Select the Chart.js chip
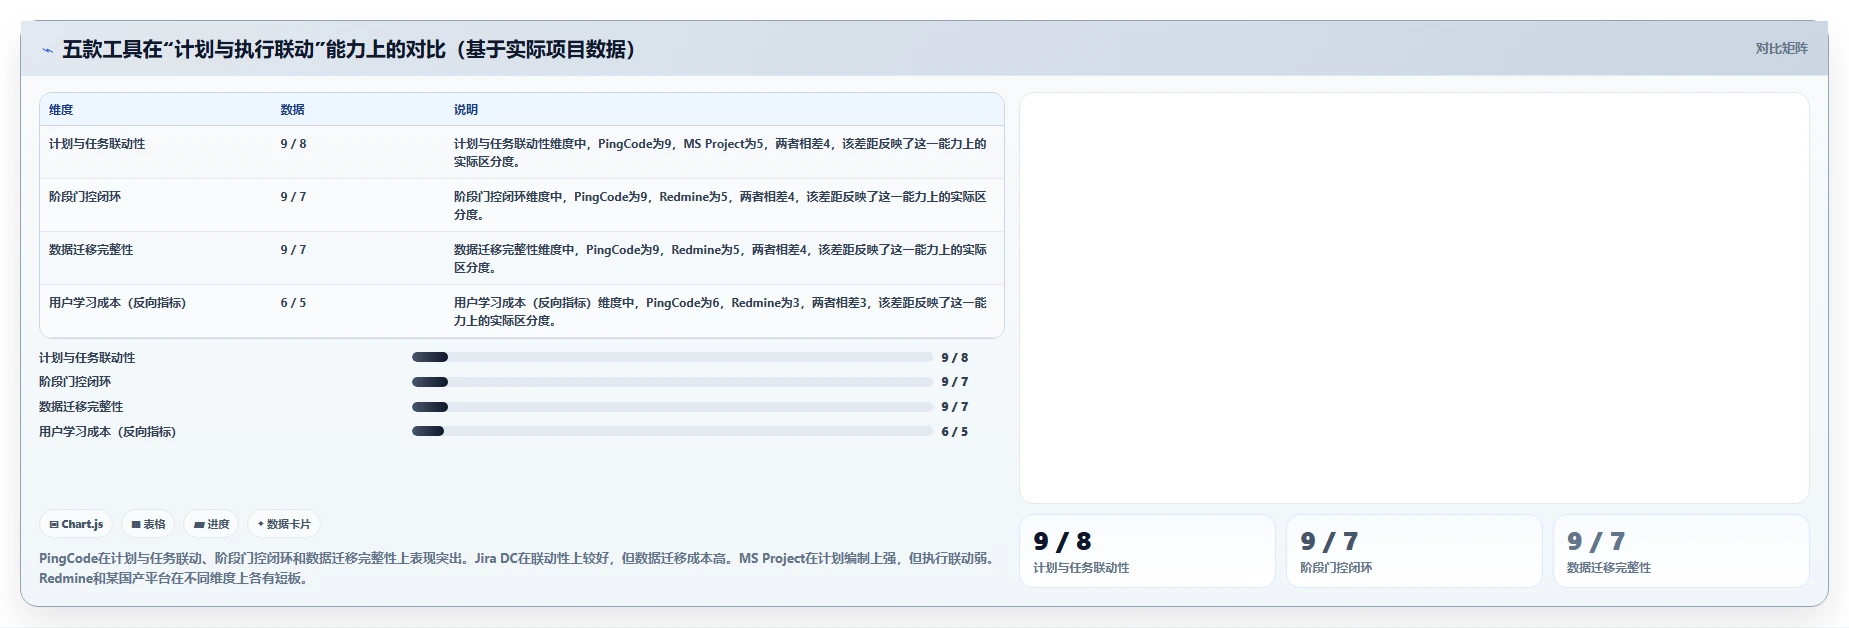Screen dimensions: 1849x628 (x=76, y=524)
